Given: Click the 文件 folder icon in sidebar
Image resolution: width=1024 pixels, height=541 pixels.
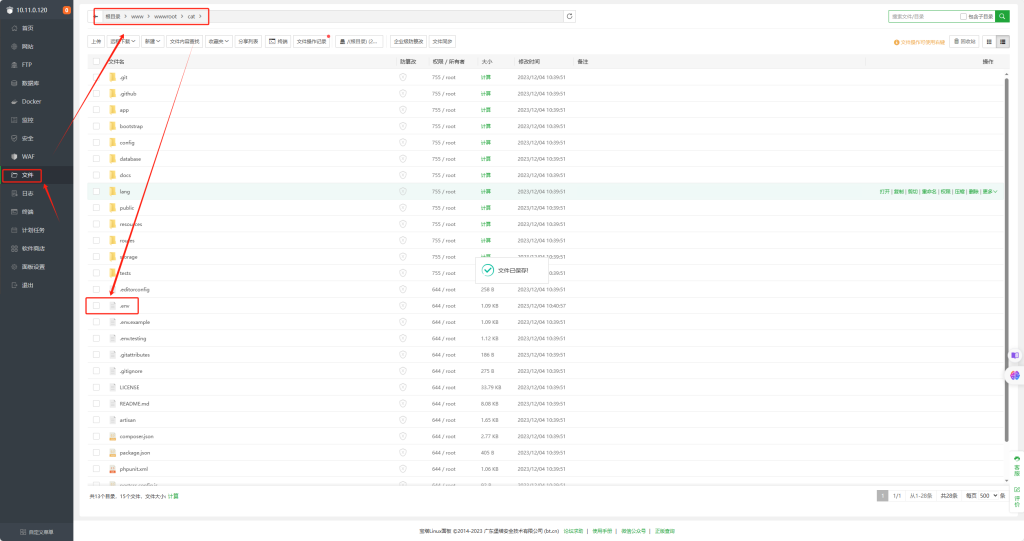Looking at the screenshot, I should (14, 175).
